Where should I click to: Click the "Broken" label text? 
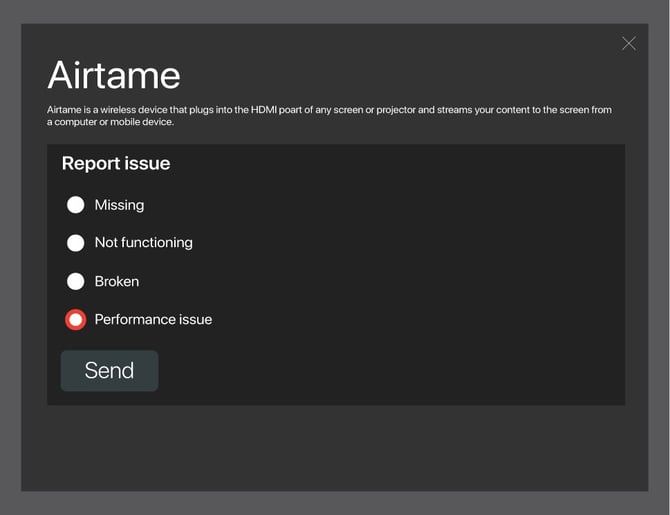click(117, 281)
